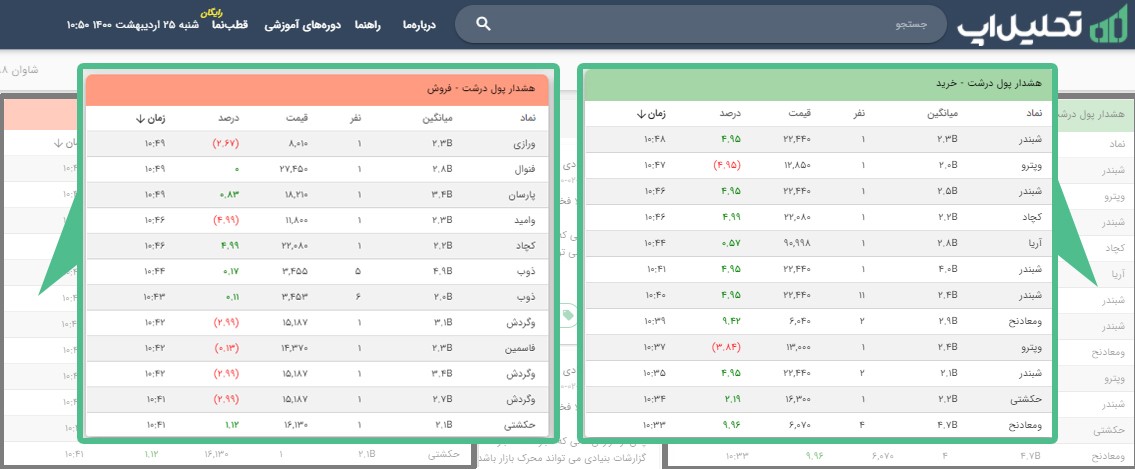Open the راهنما menu item
The image size is (1135, 469).
pyautogui.click(x=368, y=25)
